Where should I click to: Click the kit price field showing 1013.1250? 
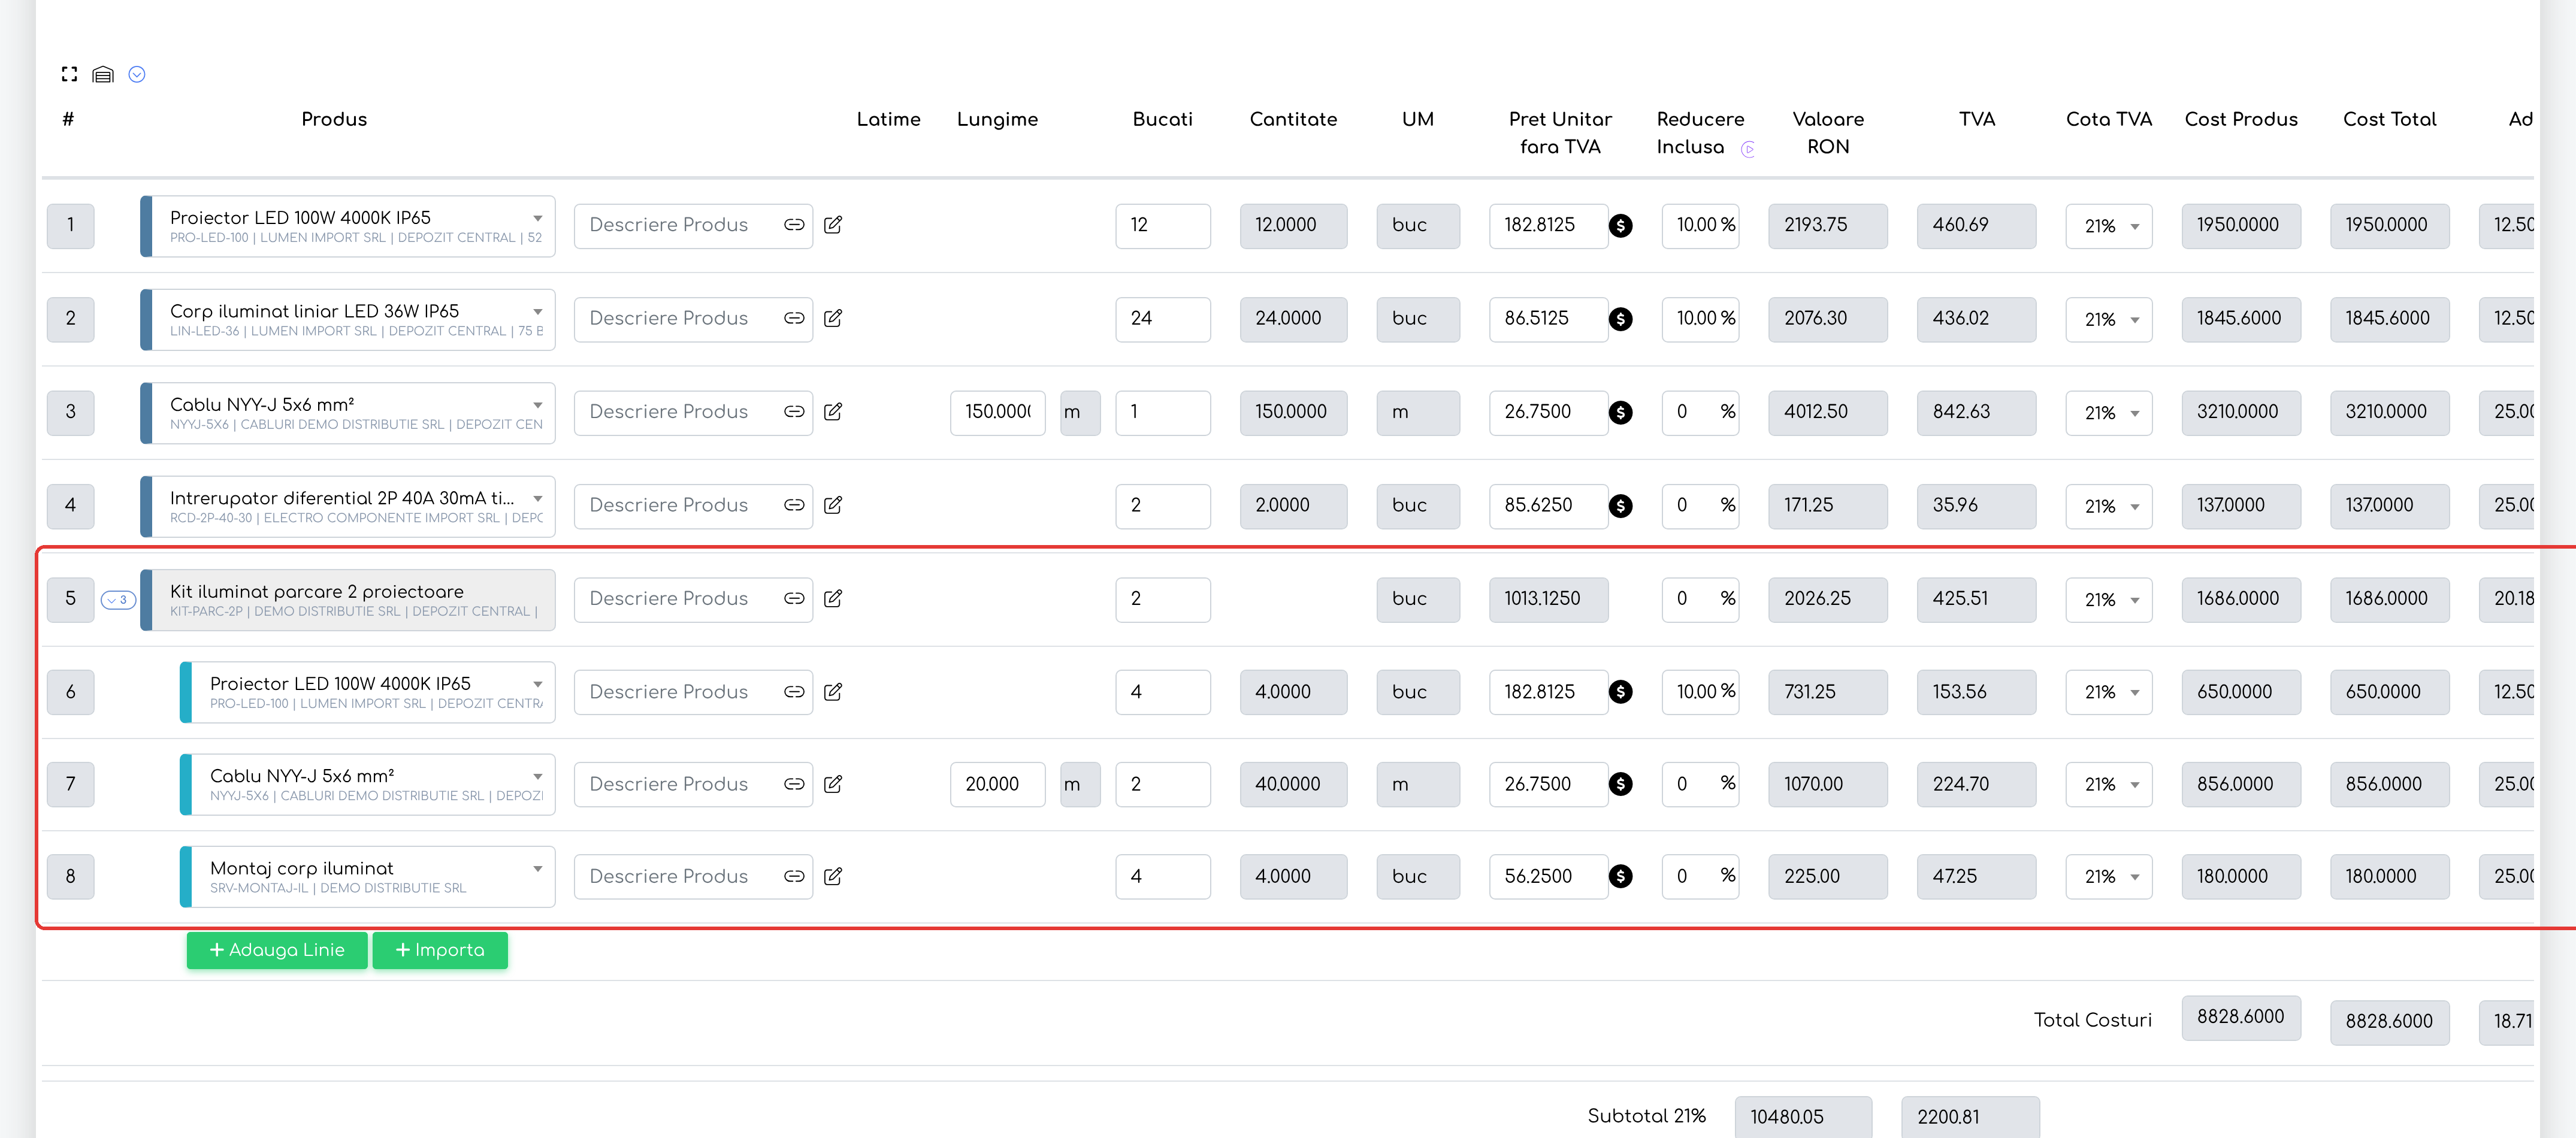click(x=1548, y=599)
